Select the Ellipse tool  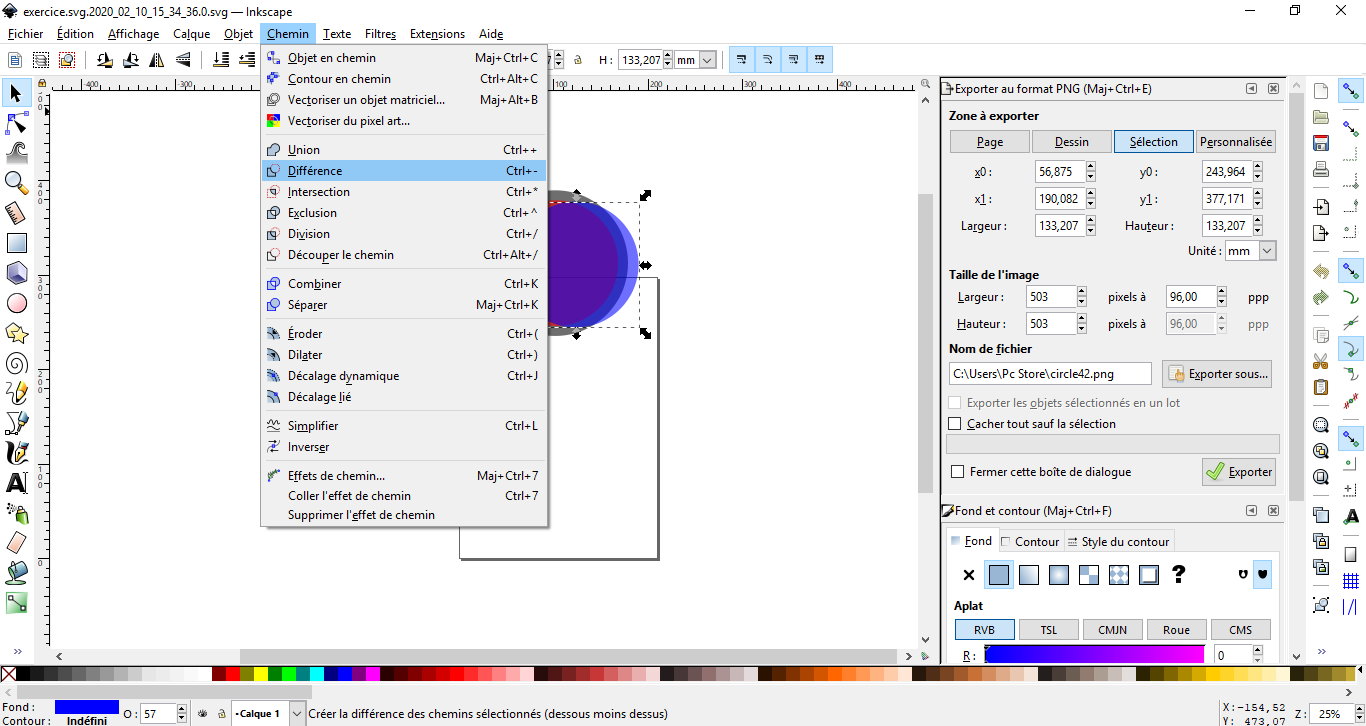coord(16,302)
